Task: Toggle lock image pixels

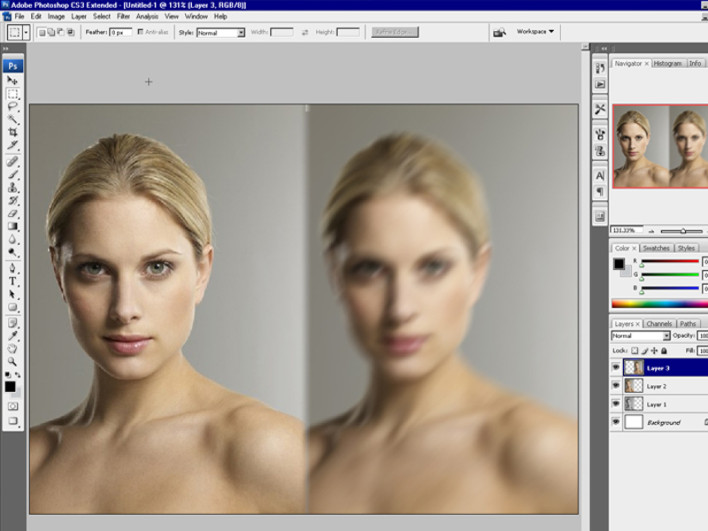Action: pos(645,350)
